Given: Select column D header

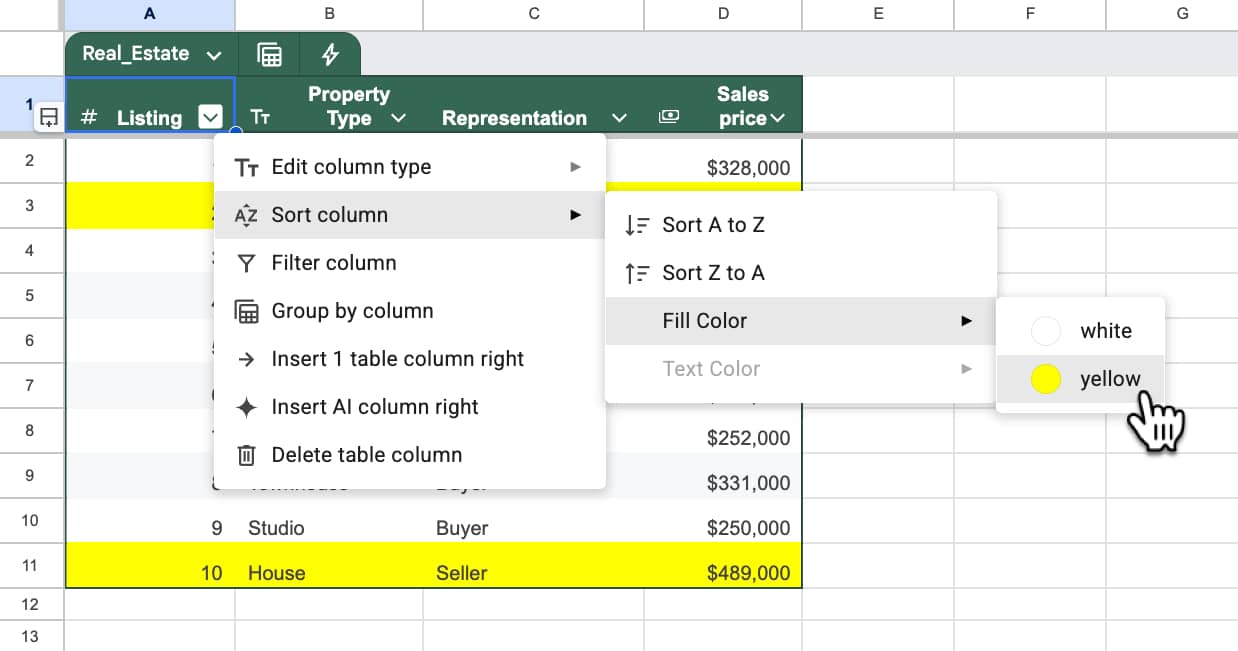Looking at the screenshot, I should 723,14.
